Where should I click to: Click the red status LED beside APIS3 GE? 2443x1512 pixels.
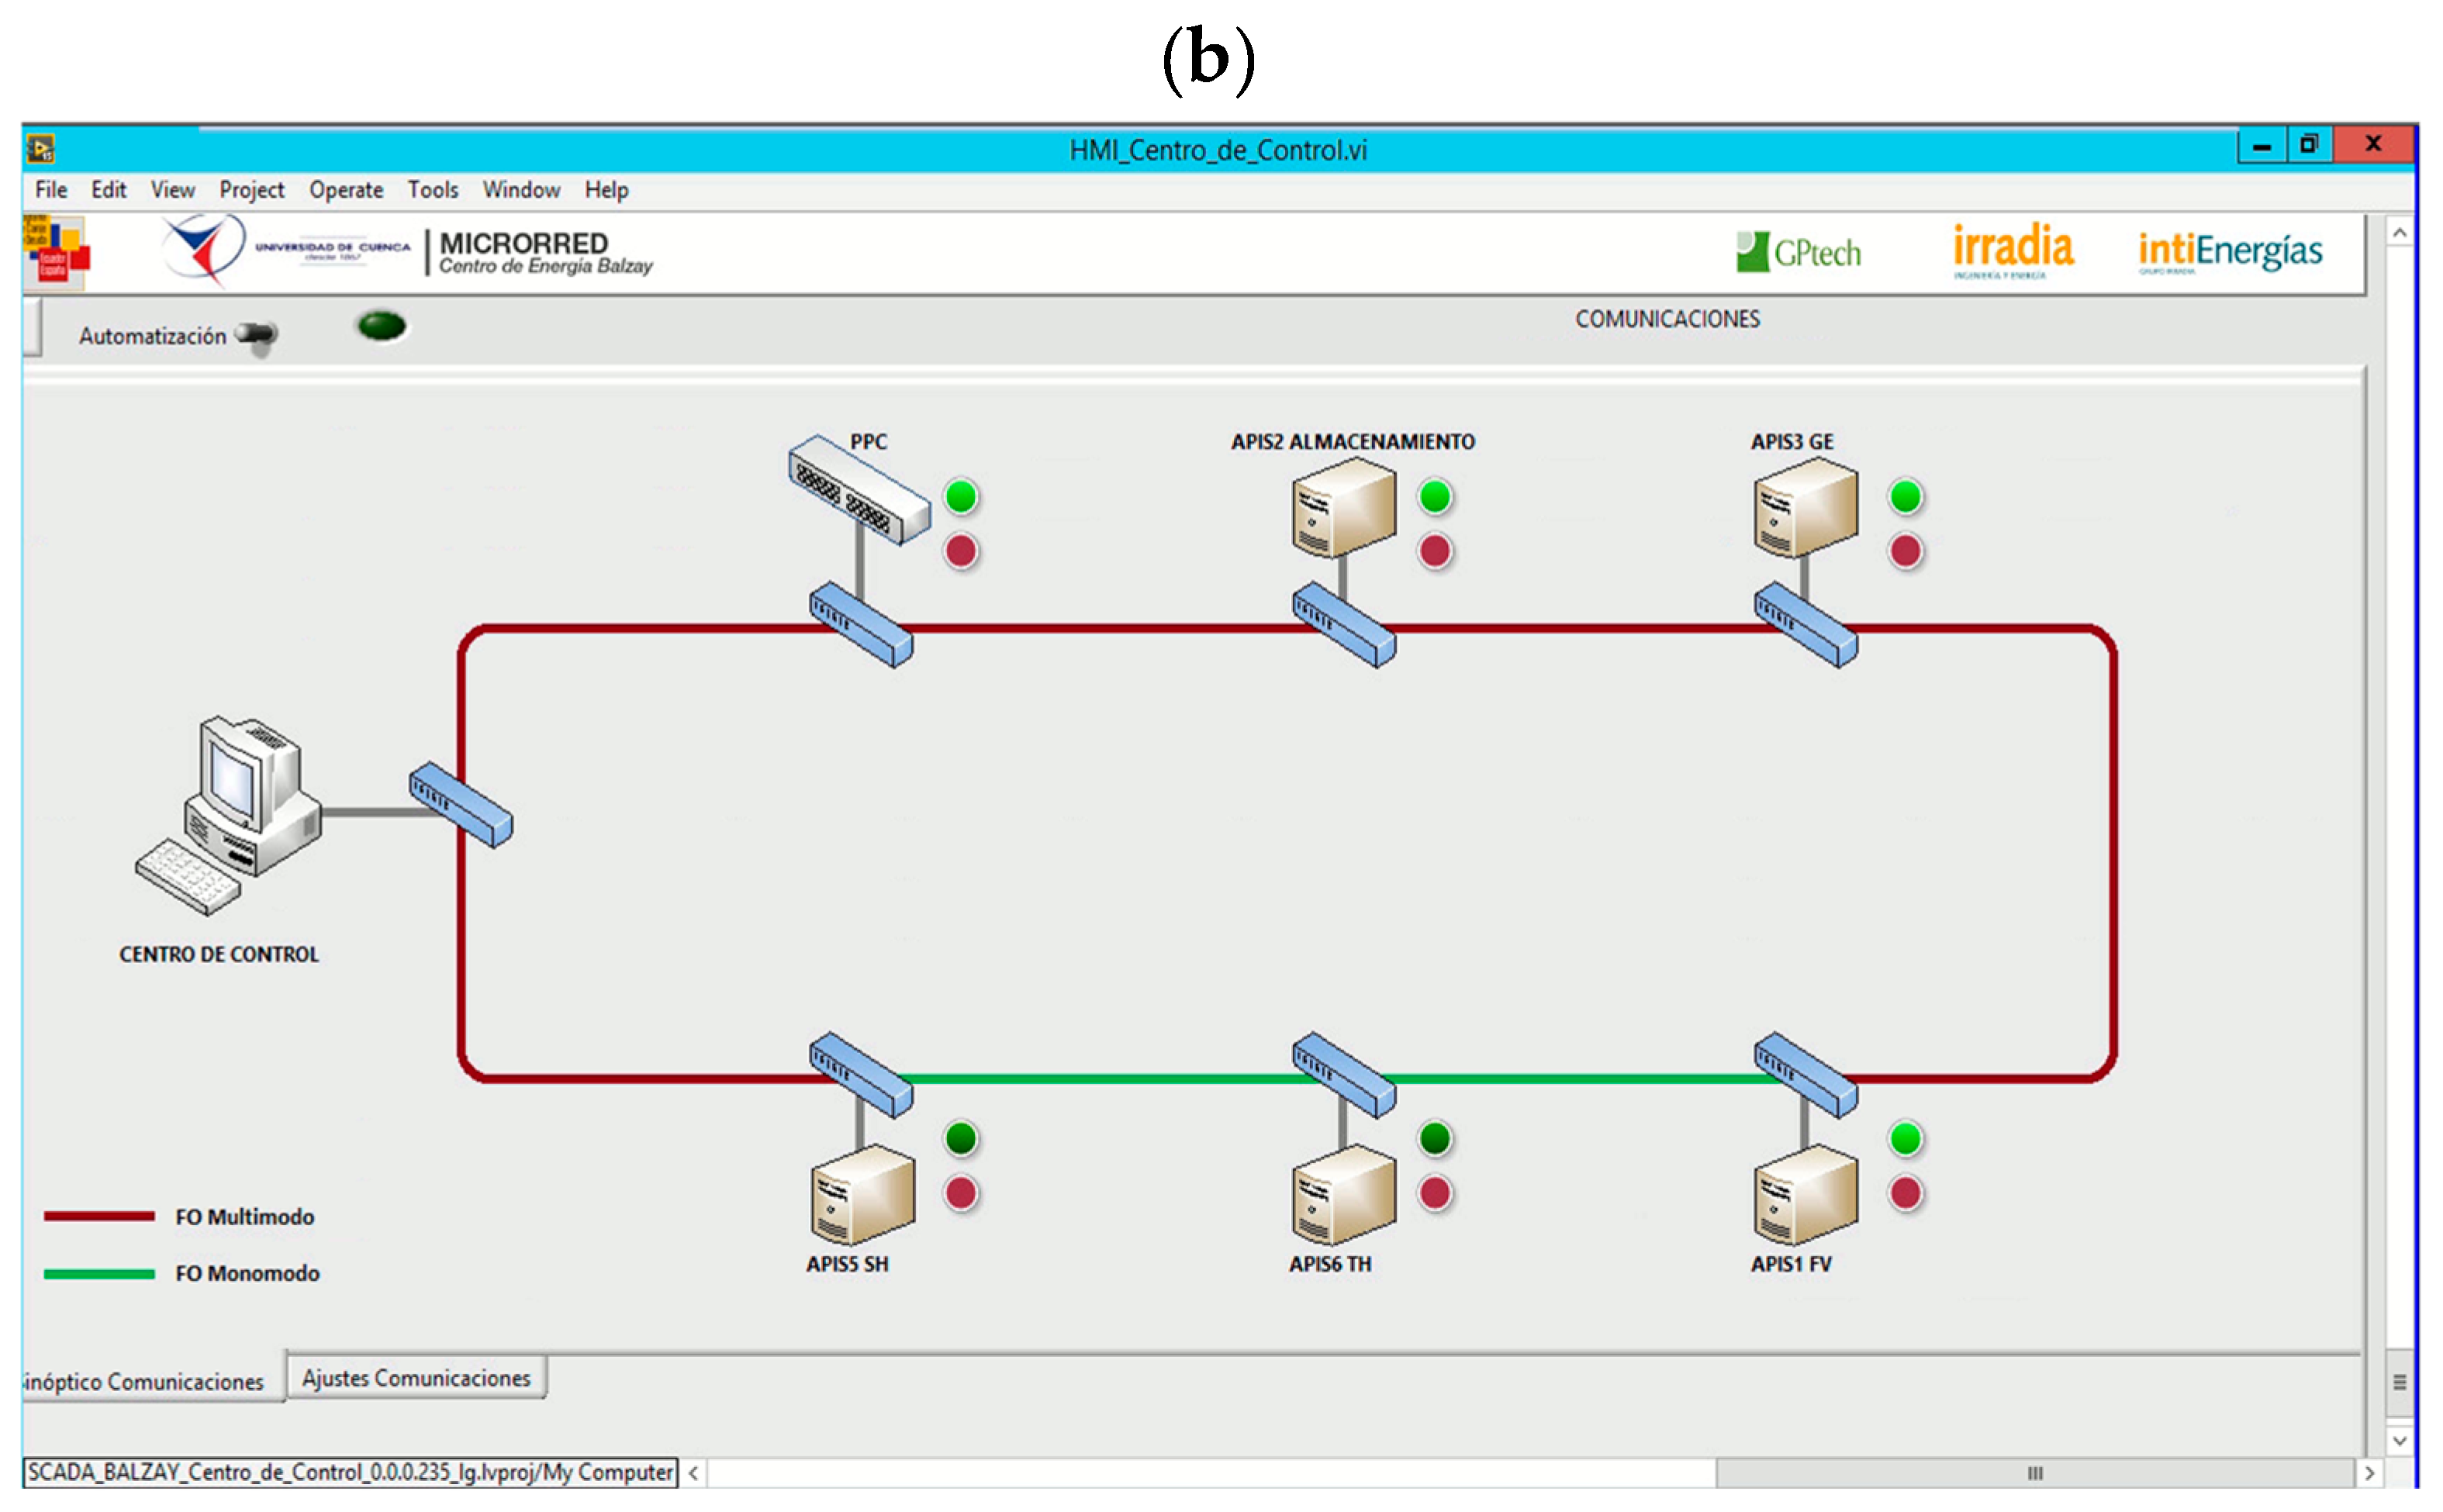click(1905, 551)
